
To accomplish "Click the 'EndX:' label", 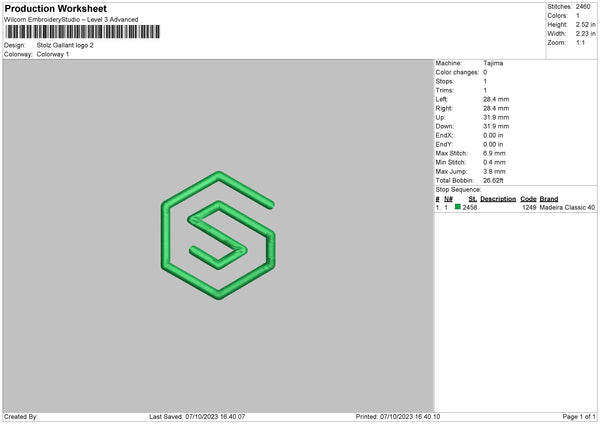I will coord(444,135).
